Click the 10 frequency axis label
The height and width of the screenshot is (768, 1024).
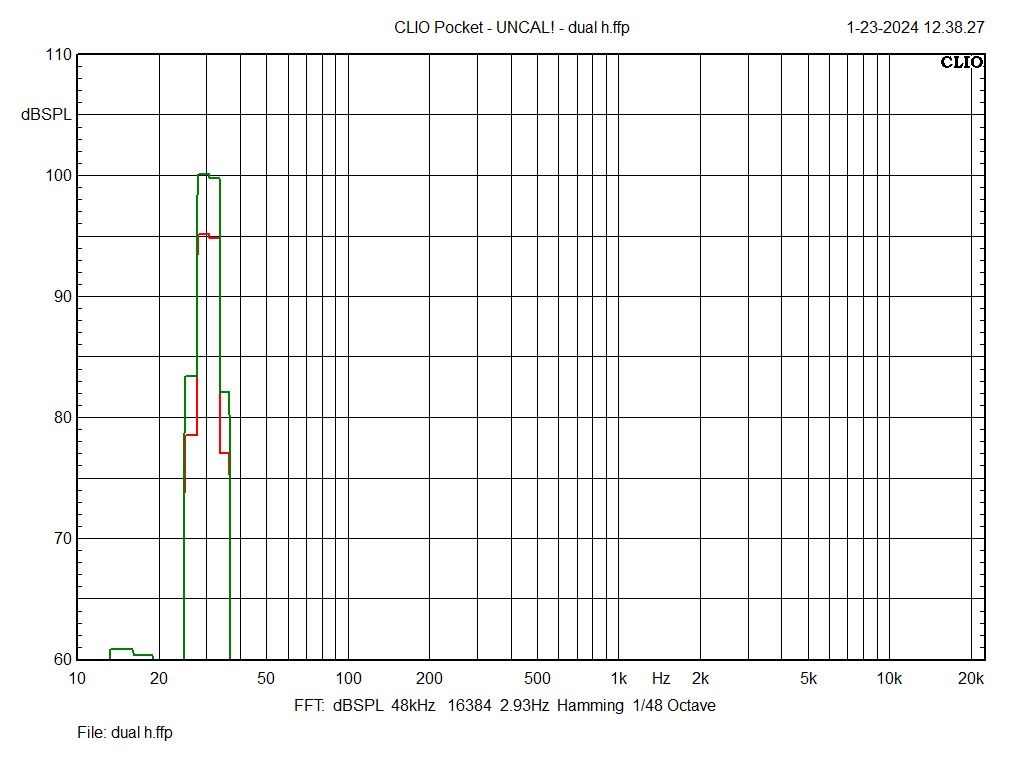[x=77, y=679]
